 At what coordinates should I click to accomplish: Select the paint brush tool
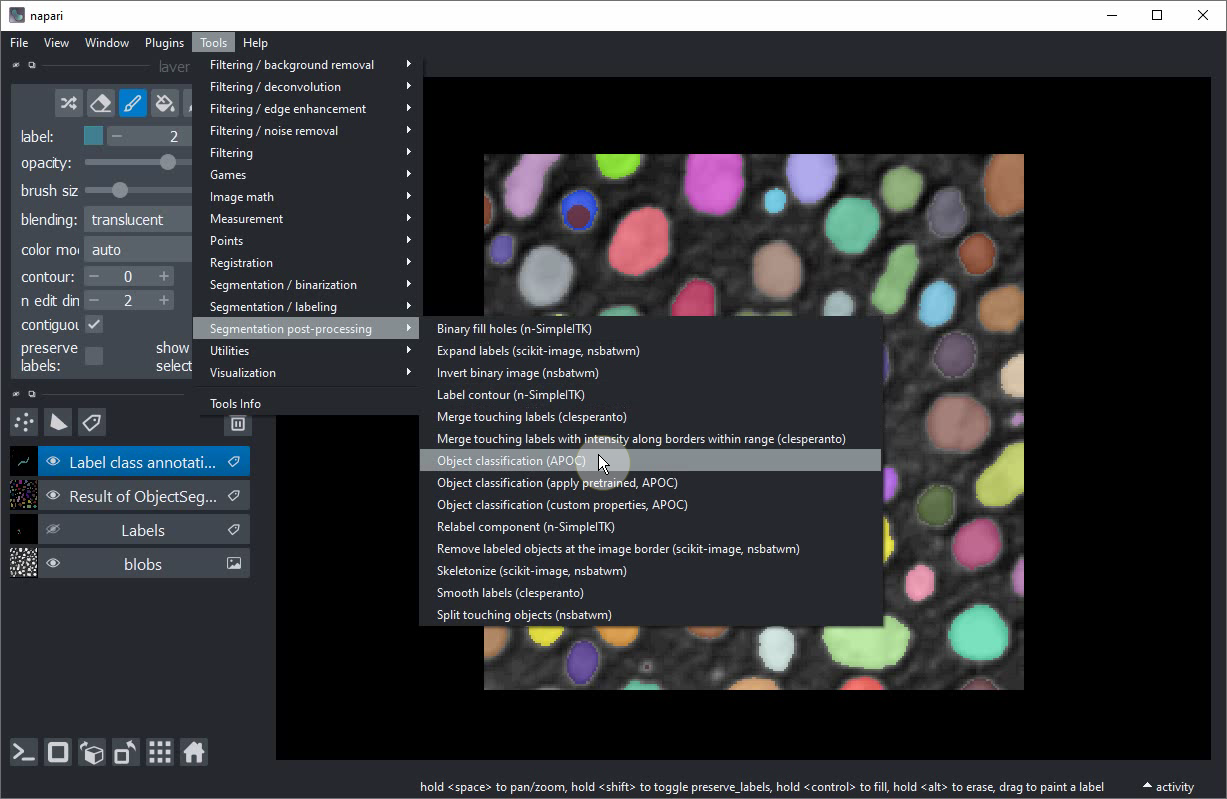[131, 103]
